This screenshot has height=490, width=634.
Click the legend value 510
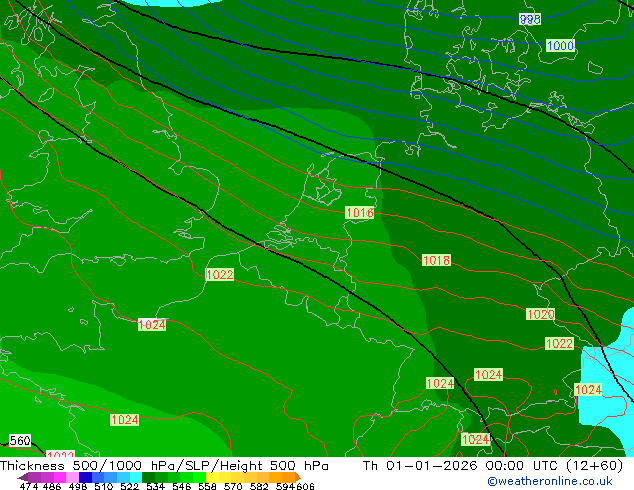click(104, 486)
